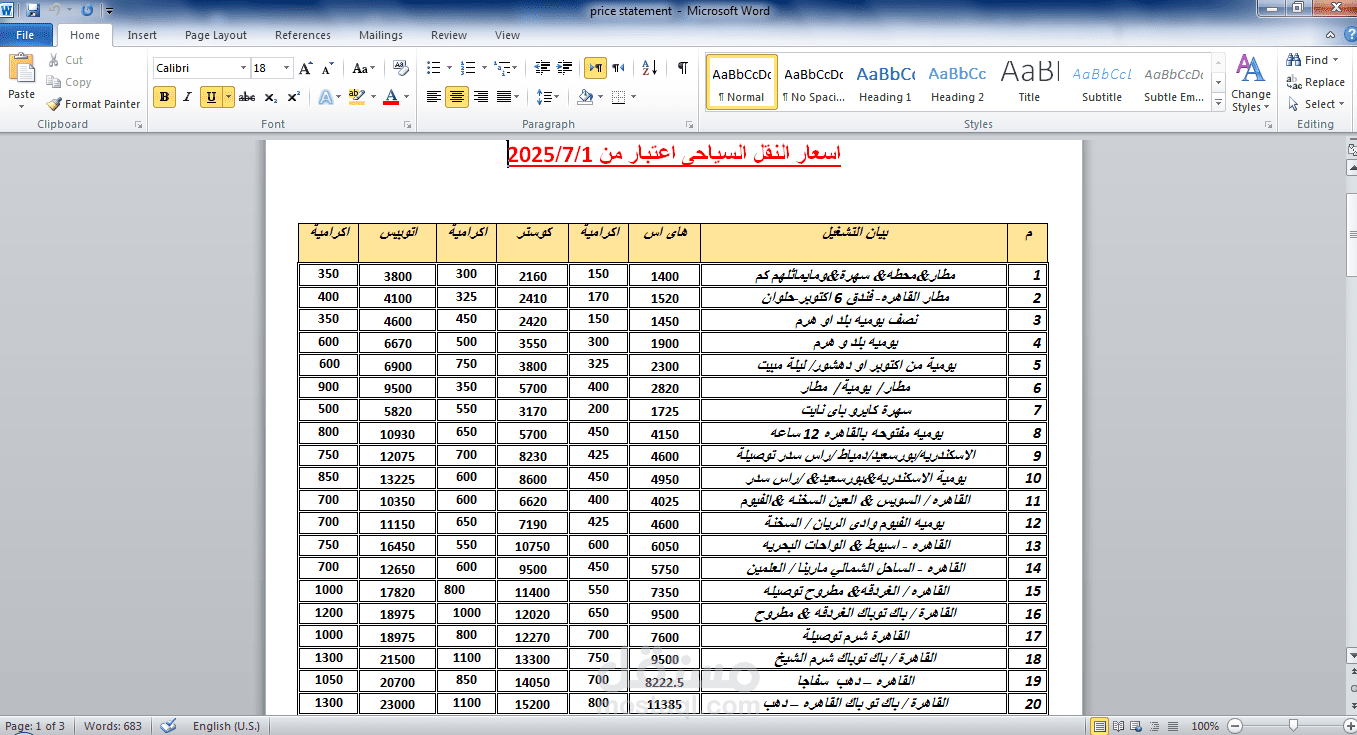Switch to Review tab
This screenshot has height=735, width=1357.
pos(449,35)
